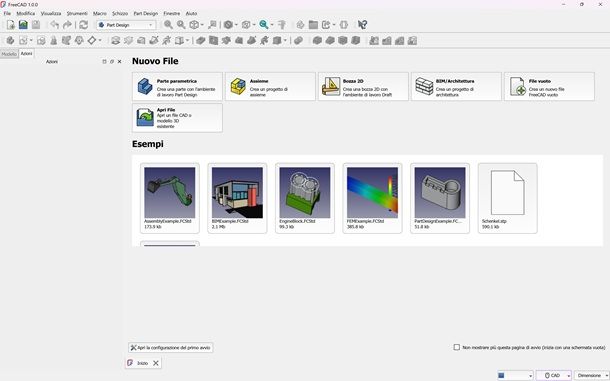Click the curly braces VarSet icon
Screen dimensions: 610x381
tap(344, 25)
